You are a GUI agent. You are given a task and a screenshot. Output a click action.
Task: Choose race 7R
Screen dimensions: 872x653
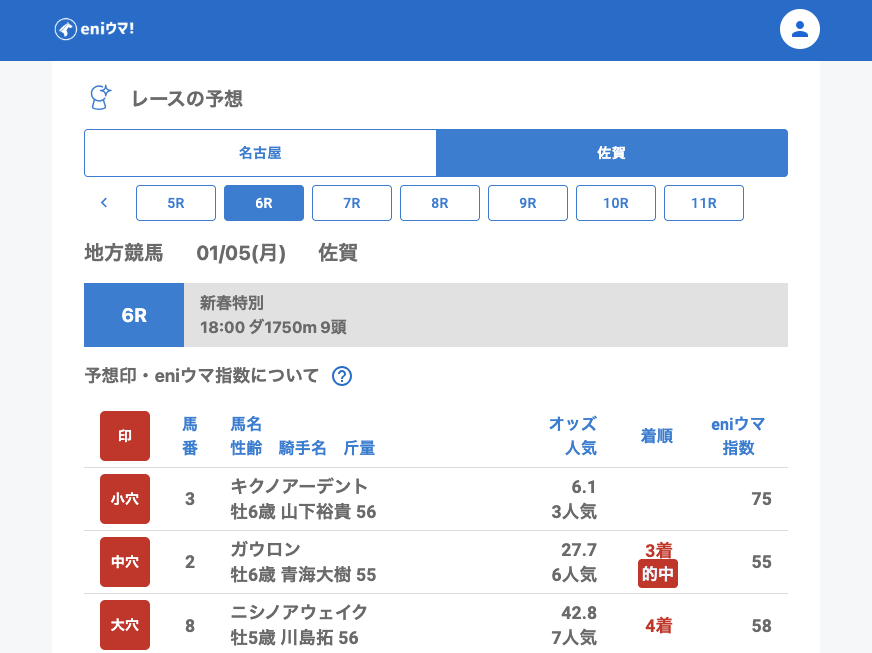click(352, 203)
